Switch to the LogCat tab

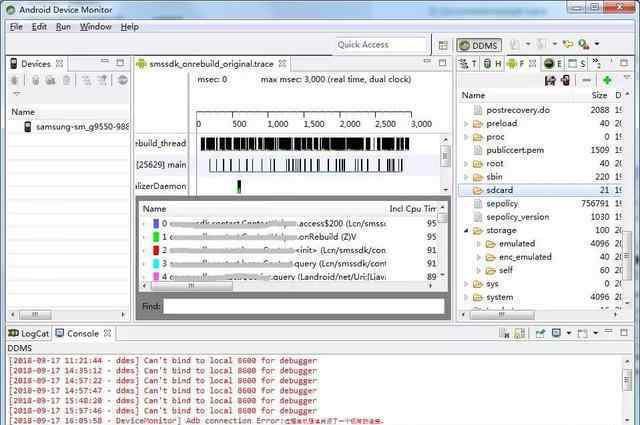coord(29,334)
